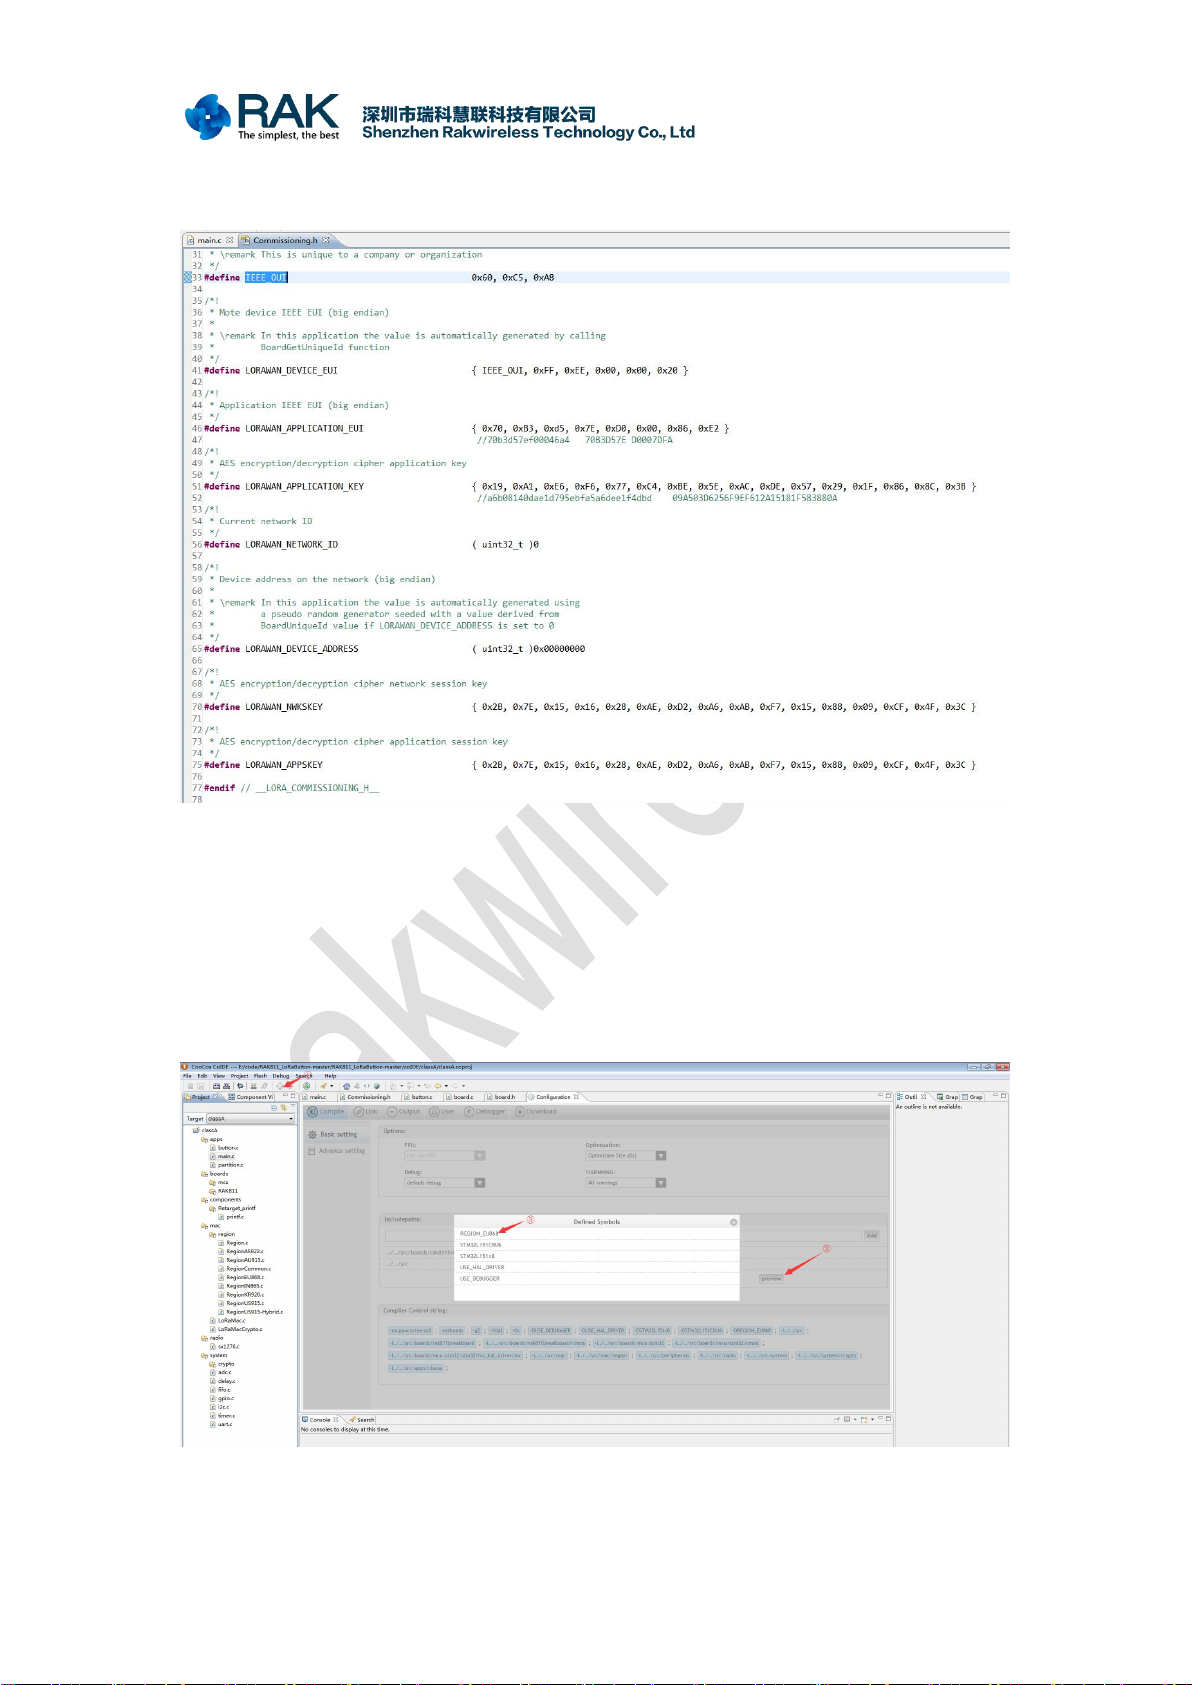1192x1685 pixels.
Task: Switch to the main.c tab in top editor
Action: click(x=209, y=240)
